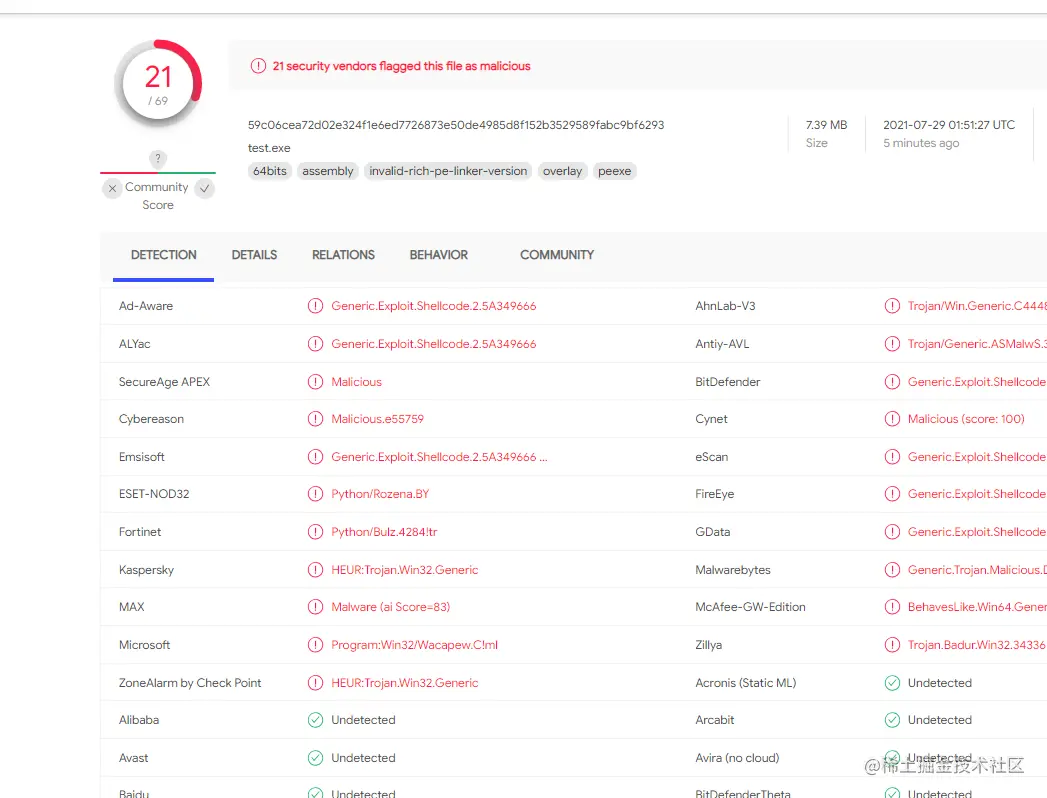This screenshot has height=798, width=1047.
Task: Click the 21 / 69 detection score gauge
Action: click(x=158, y=83)
